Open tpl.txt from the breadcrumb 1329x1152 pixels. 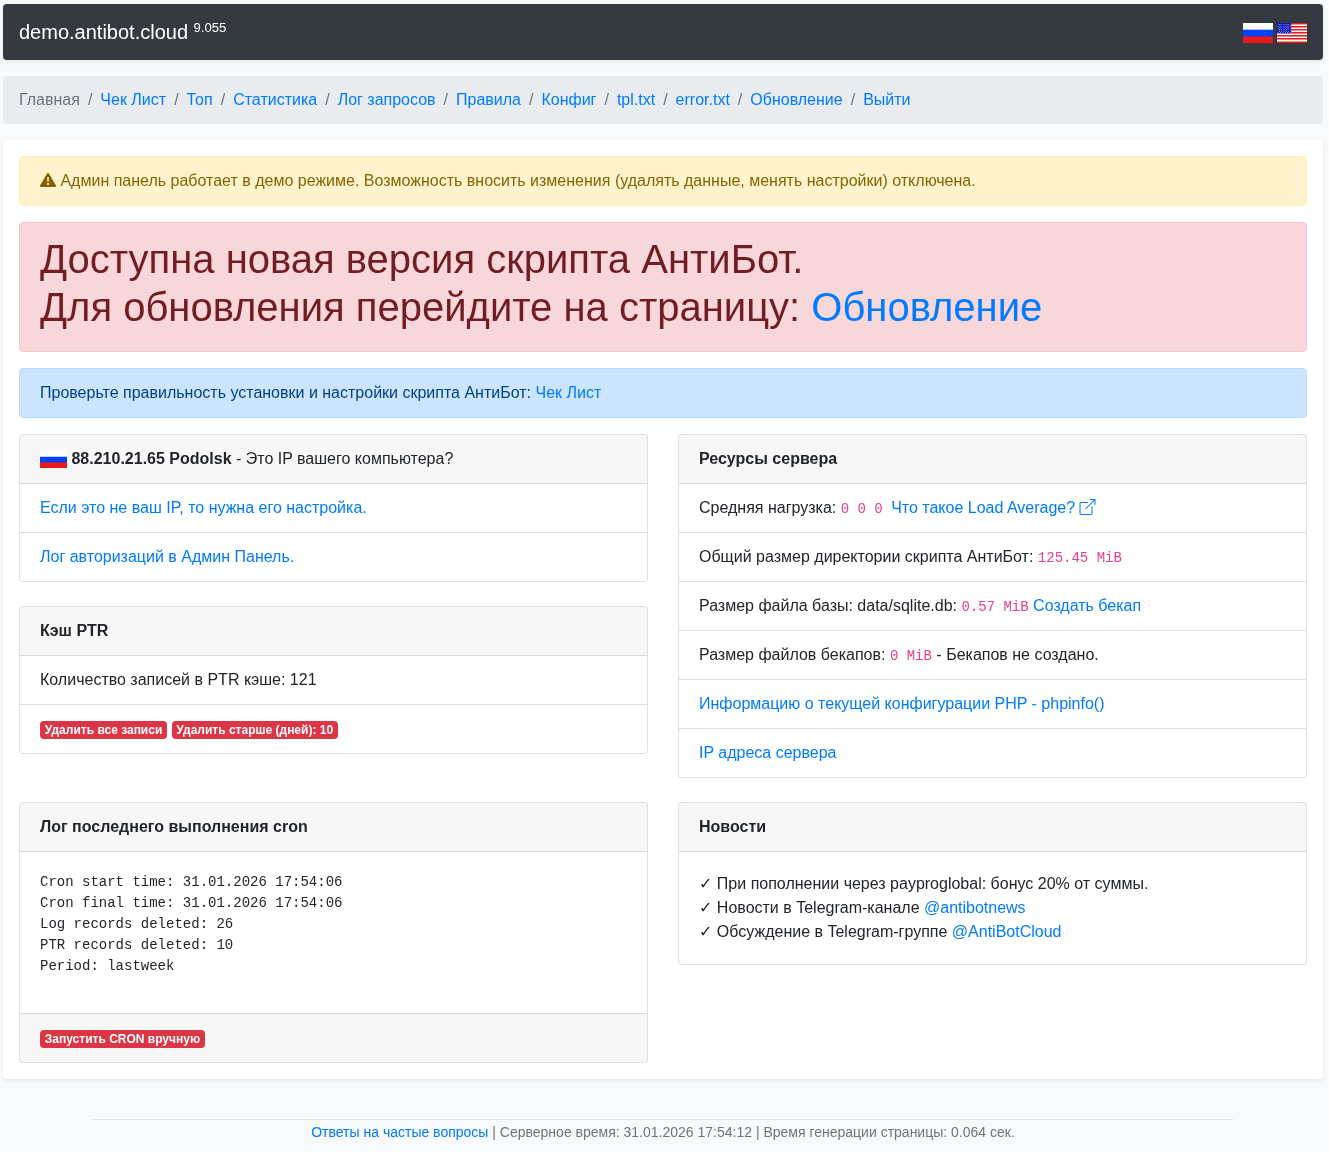tap(635, 100)
